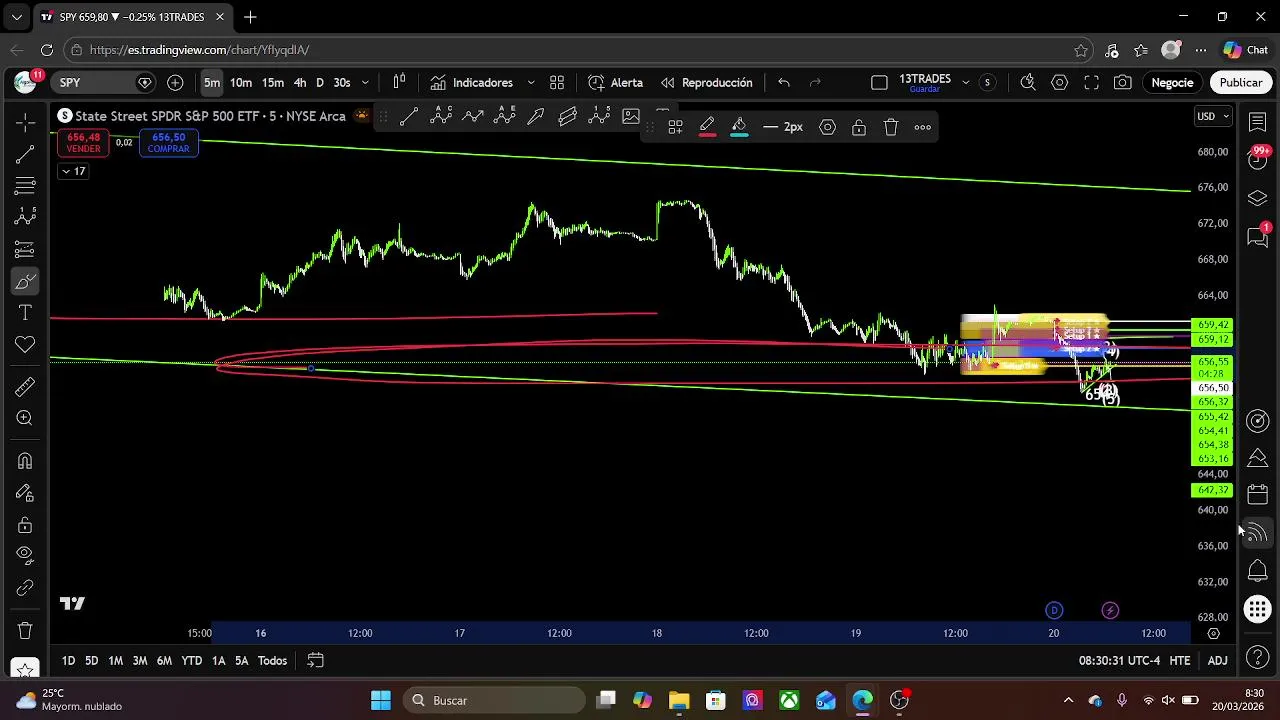Image resolution: width=1280 pixels, height=720 pixels.
Task: Toggle ADJ price adjustment
Action: (1217, 661)
